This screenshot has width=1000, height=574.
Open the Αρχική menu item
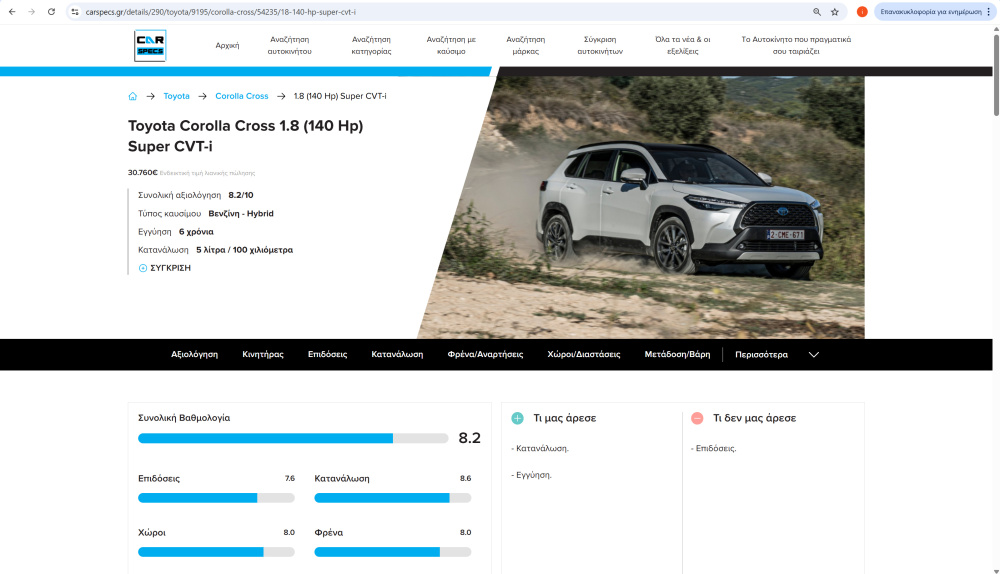227,45
